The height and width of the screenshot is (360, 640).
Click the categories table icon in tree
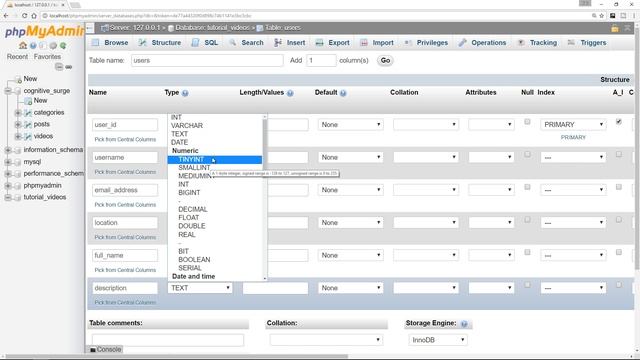28,113
